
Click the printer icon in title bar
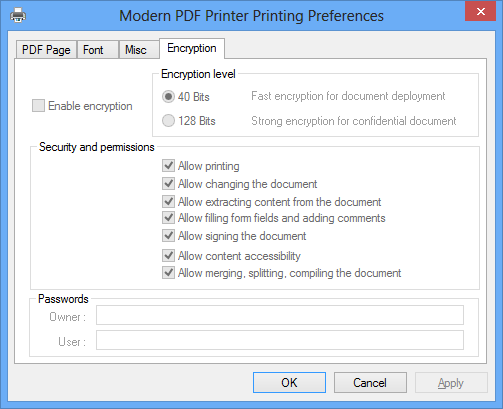pos(18,15)
